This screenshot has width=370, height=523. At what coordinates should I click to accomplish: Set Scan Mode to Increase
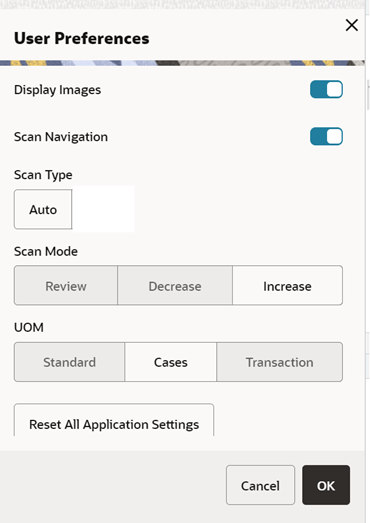tap(287, 286)
